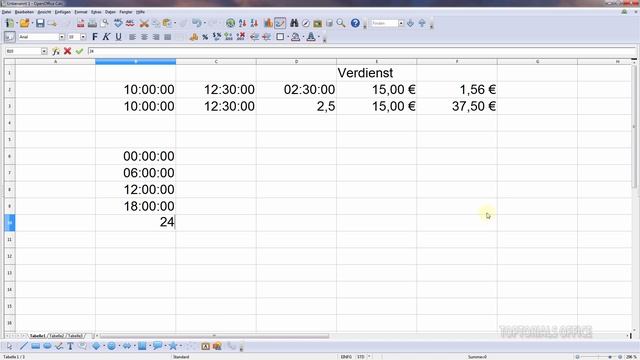
Task: Click the Verdienst header cell
Action: [x=376, y=73]
